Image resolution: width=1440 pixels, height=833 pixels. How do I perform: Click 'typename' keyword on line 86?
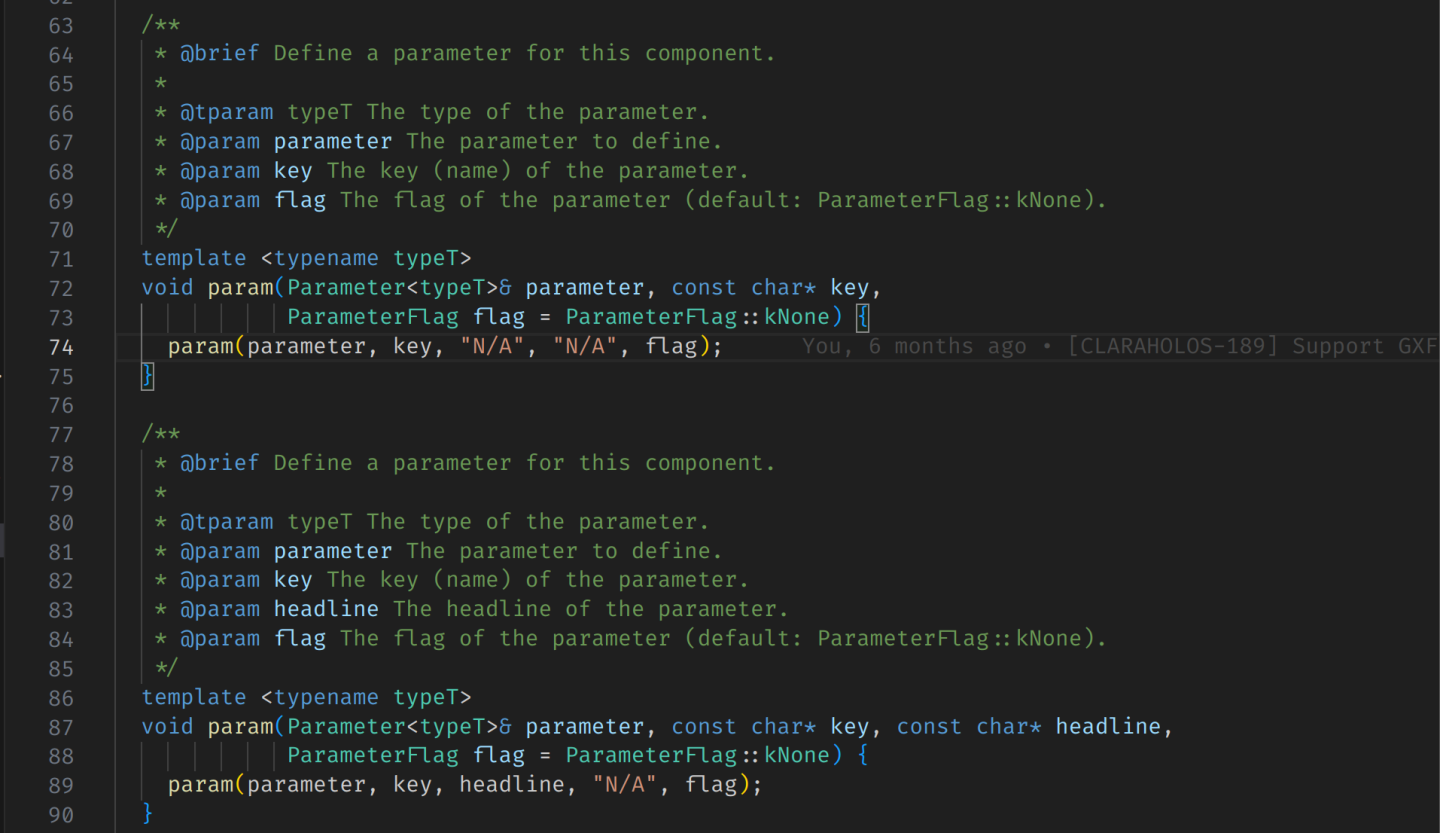click(326, 697)
